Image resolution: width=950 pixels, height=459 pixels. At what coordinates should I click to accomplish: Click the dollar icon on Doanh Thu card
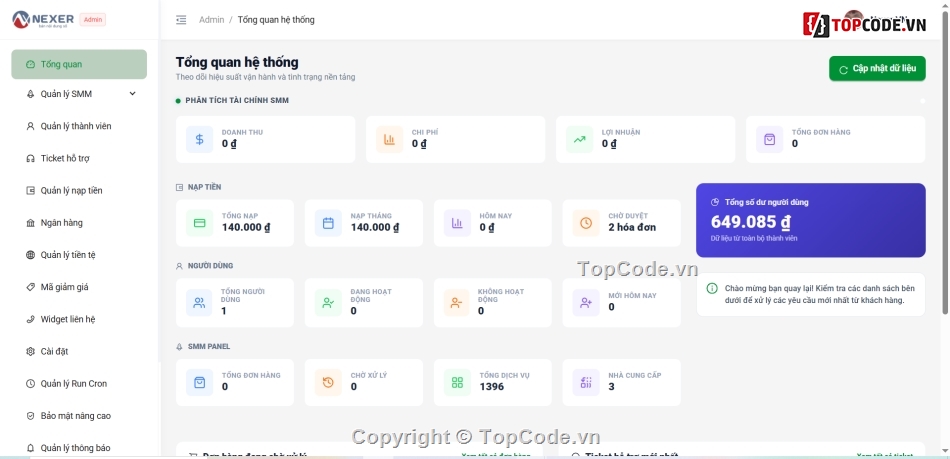click(x=199, y=139)
